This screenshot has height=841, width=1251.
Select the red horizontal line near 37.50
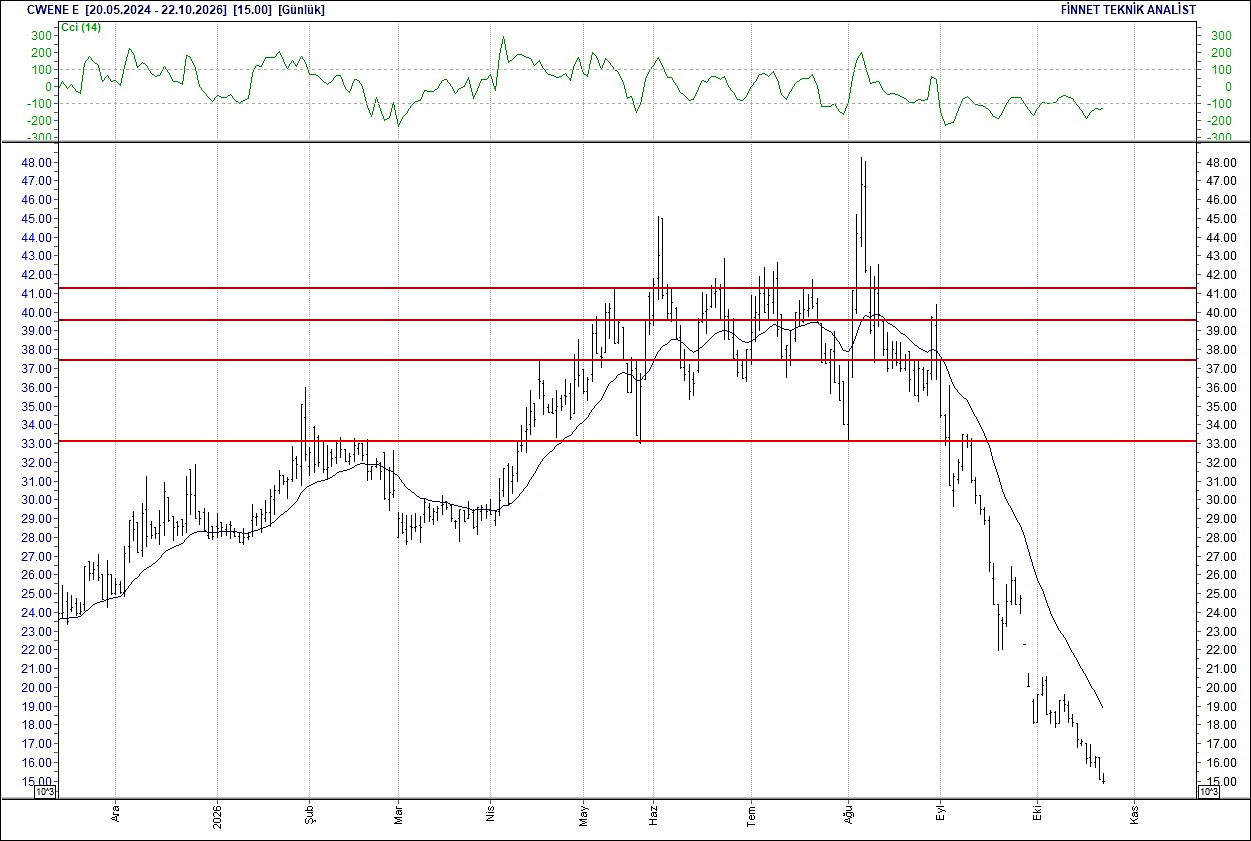[625, 360]
